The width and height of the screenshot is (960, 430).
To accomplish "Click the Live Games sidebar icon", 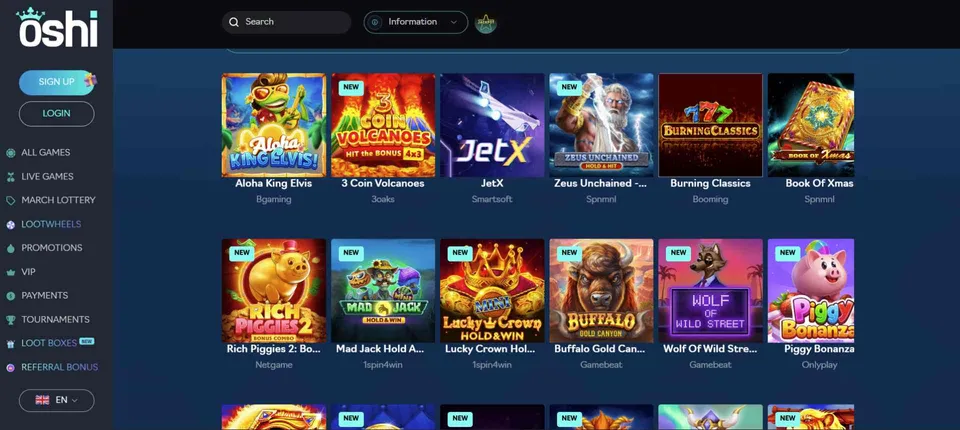I will pos(10,176).
